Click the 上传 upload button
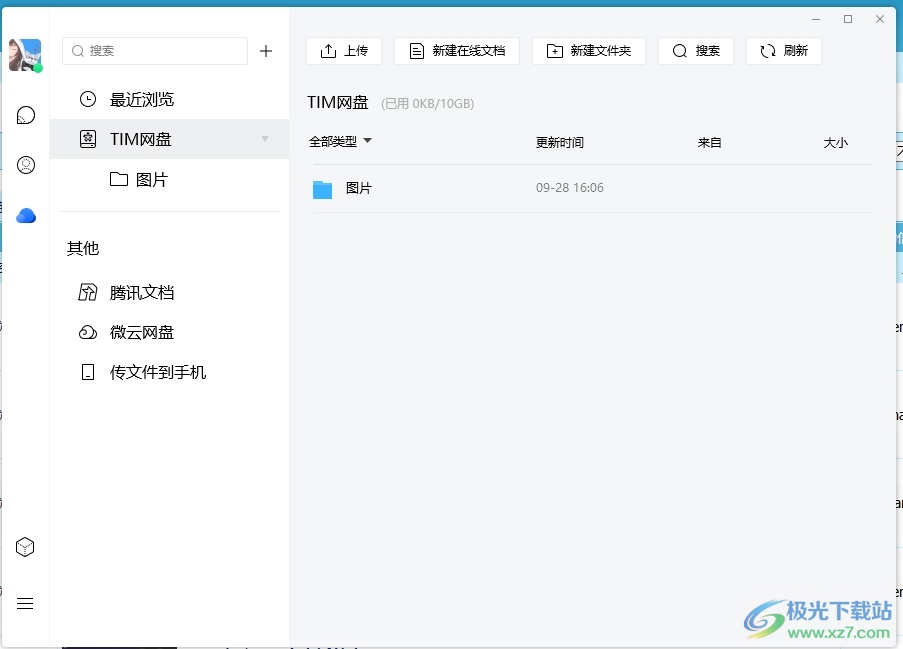Image resolution: width=903 pixels, height=649 pixels. click(x=344, y=51)
